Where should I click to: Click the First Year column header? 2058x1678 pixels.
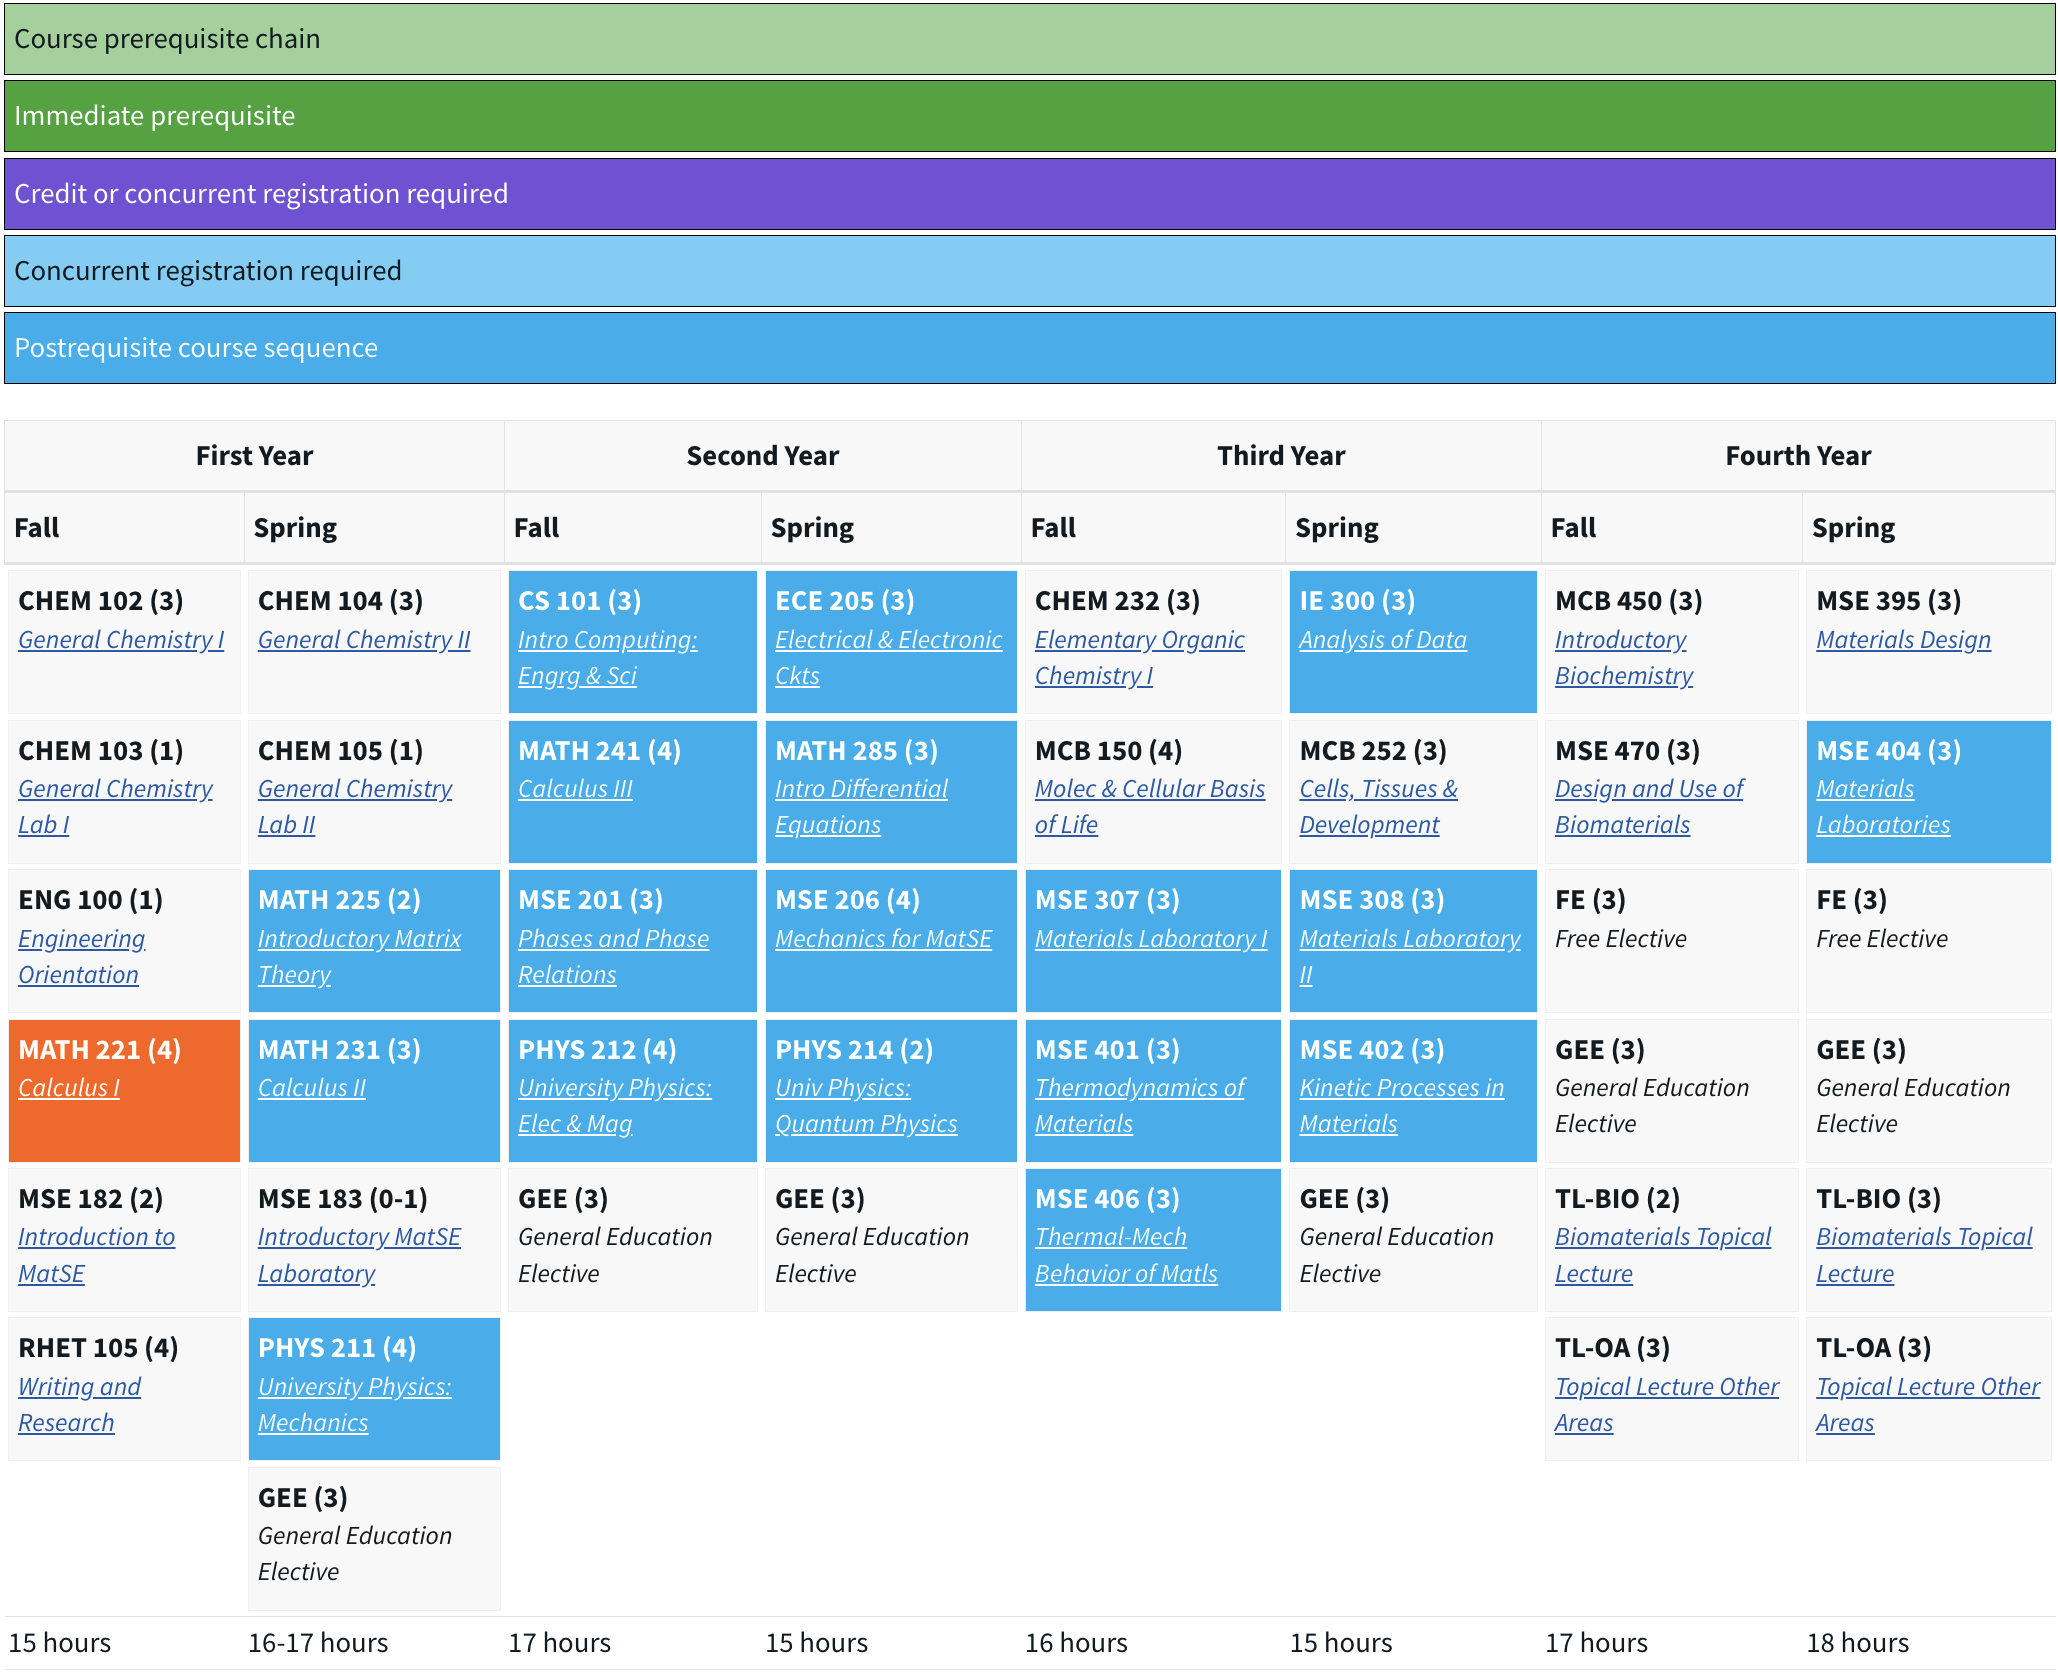point(254,456)
